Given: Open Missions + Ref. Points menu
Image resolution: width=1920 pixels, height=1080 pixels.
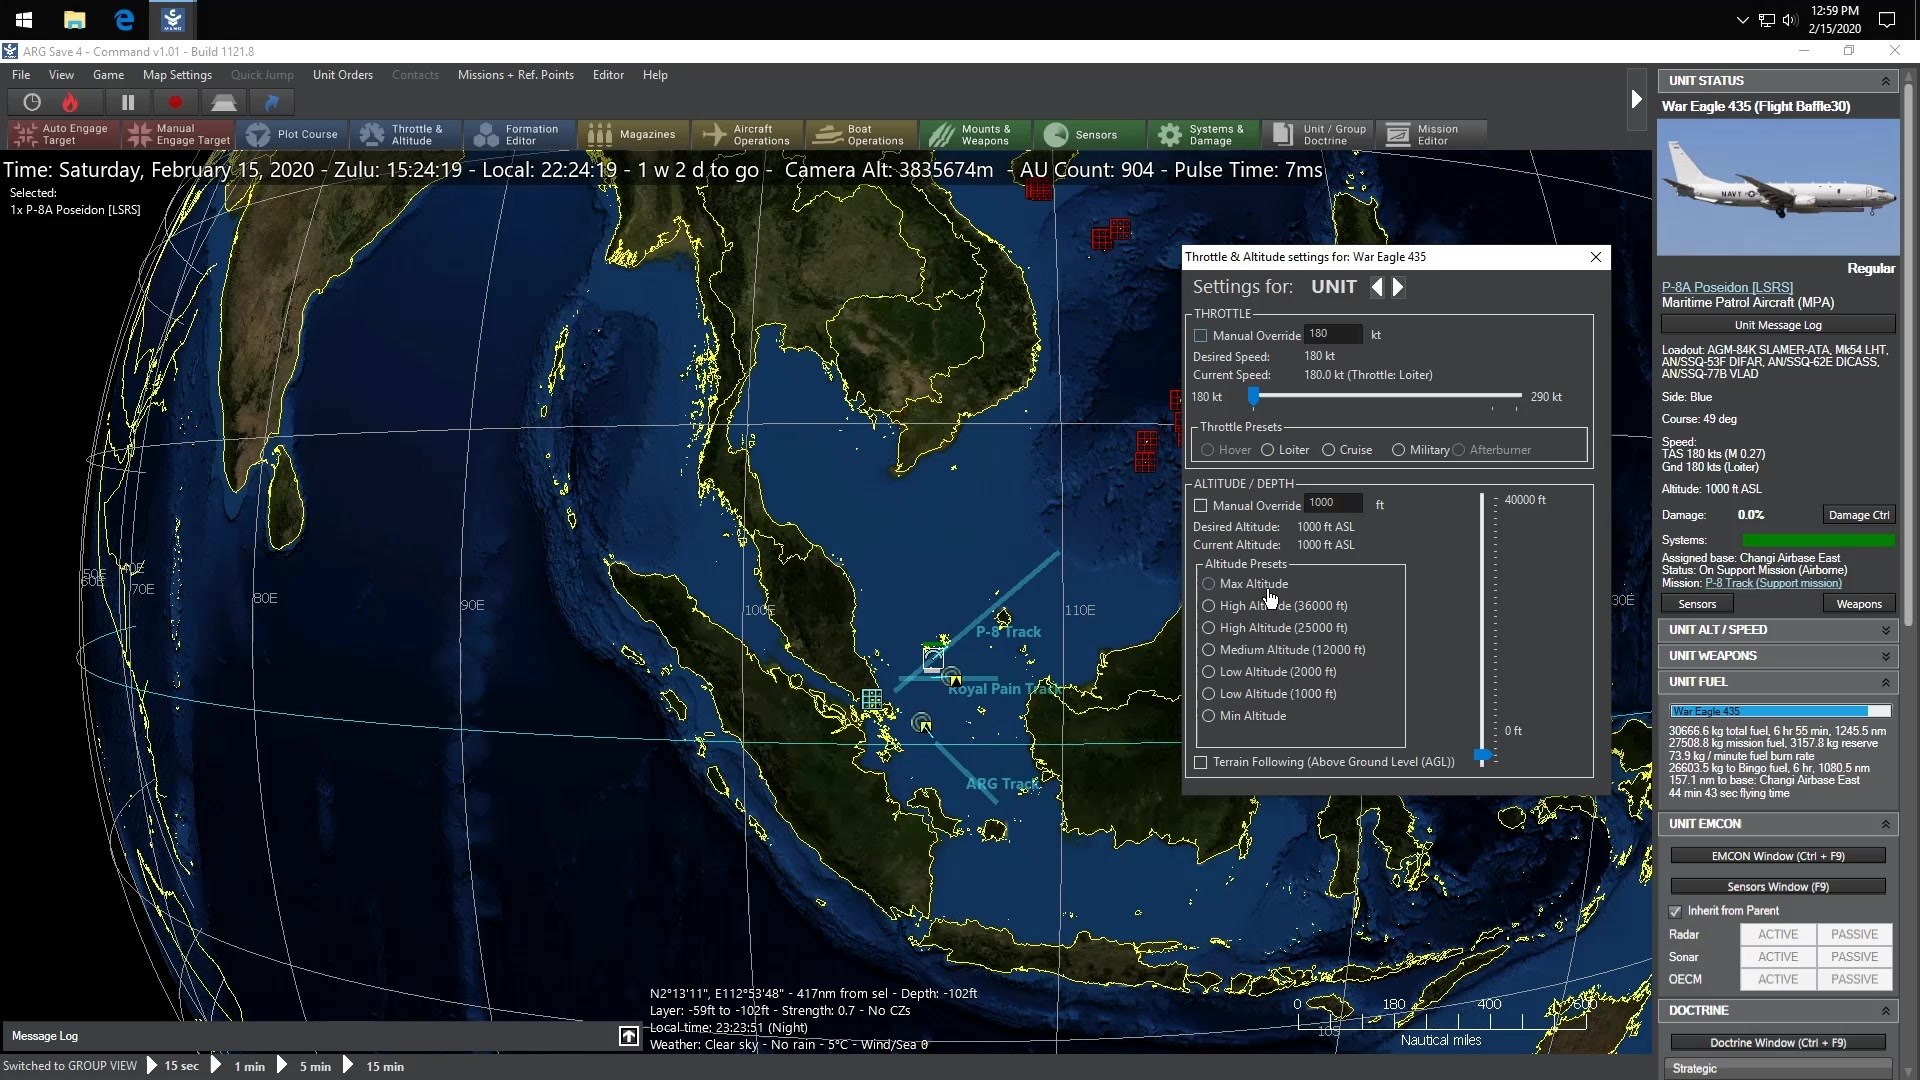Looking at the screenshot, I should (516, 75).
